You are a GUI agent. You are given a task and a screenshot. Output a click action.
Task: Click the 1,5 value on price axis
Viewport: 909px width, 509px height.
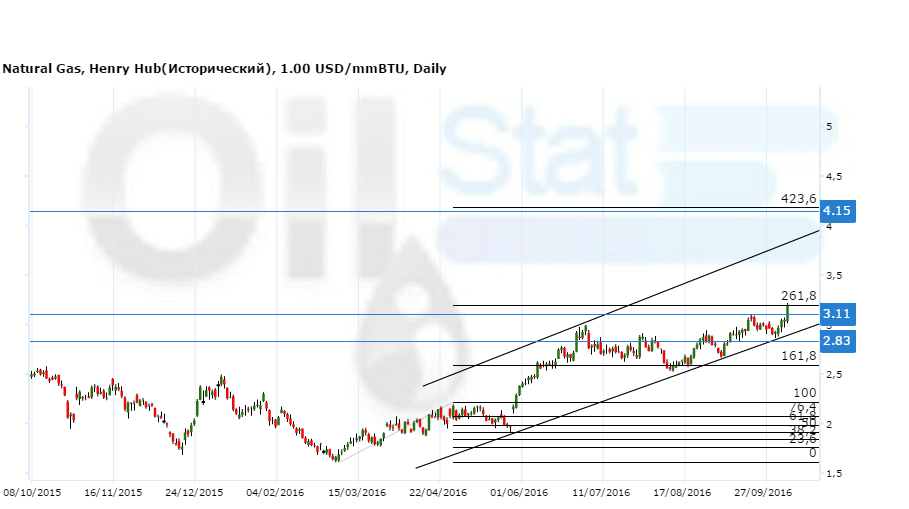coord(833,473)
